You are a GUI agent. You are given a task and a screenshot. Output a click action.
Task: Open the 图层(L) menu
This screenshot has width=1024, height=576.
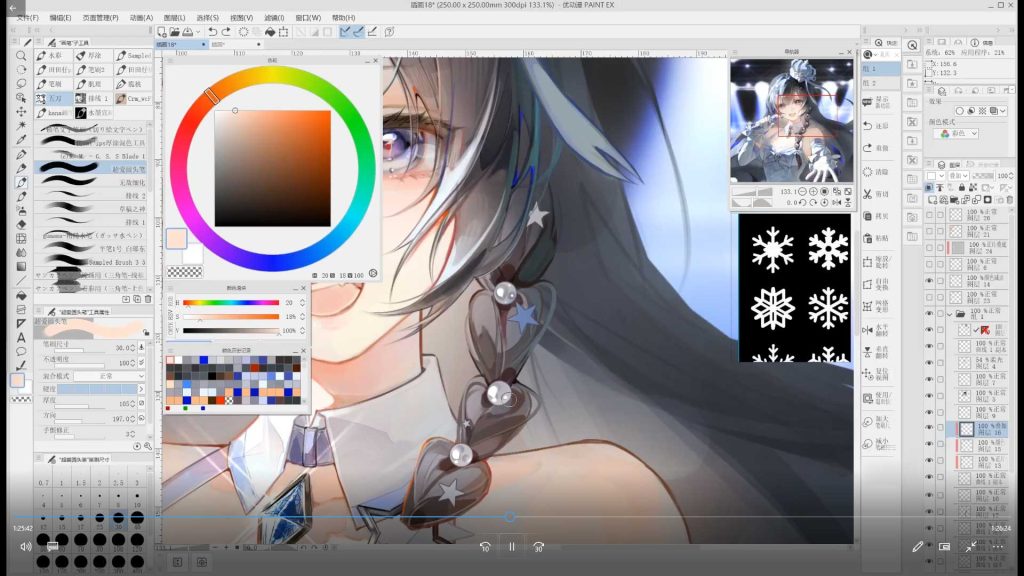pyautogui.click(x=174, y=18)
